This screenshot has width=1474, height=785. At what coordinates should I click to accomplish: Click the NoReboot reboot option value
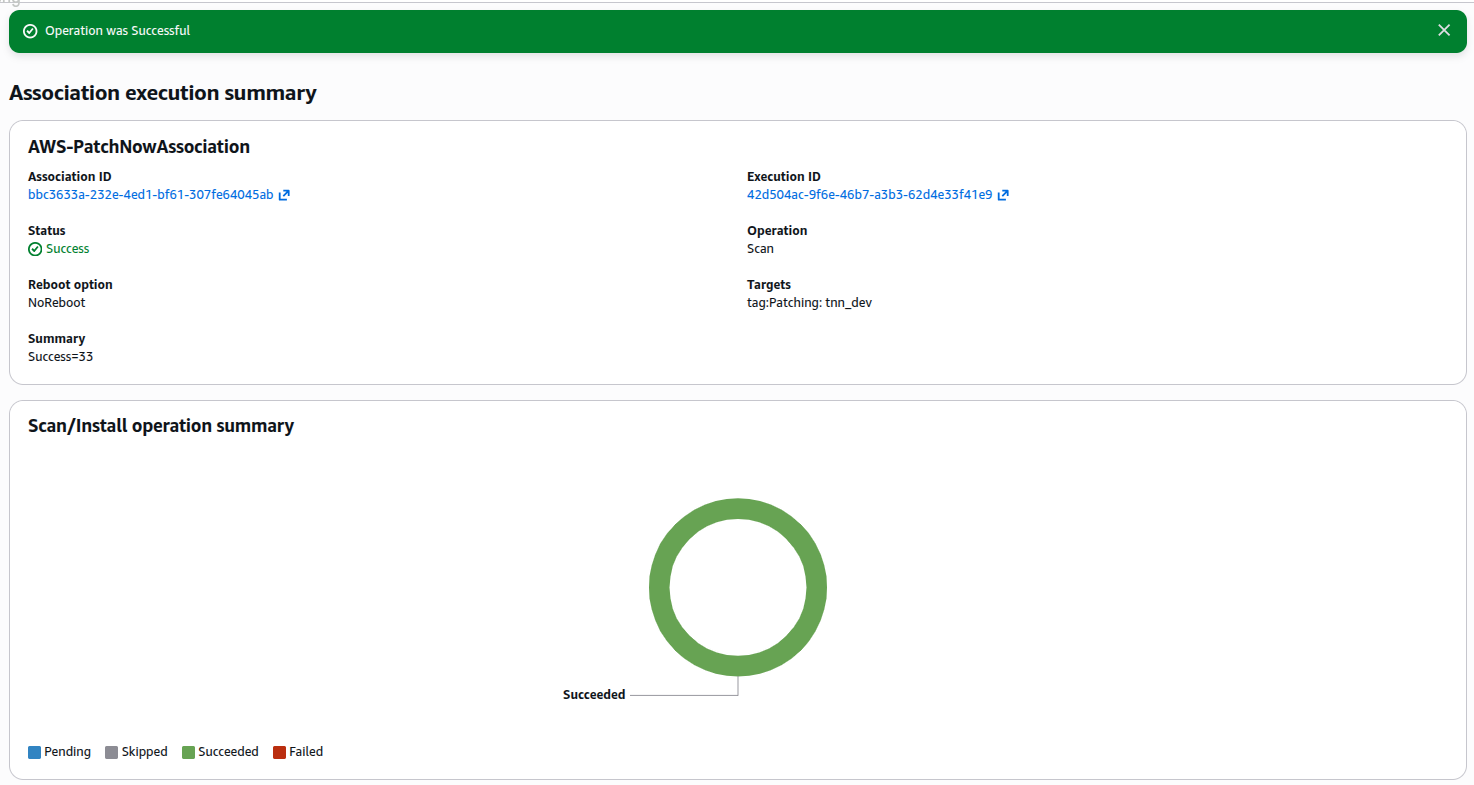pyautogui.click(x=57, y=303)
